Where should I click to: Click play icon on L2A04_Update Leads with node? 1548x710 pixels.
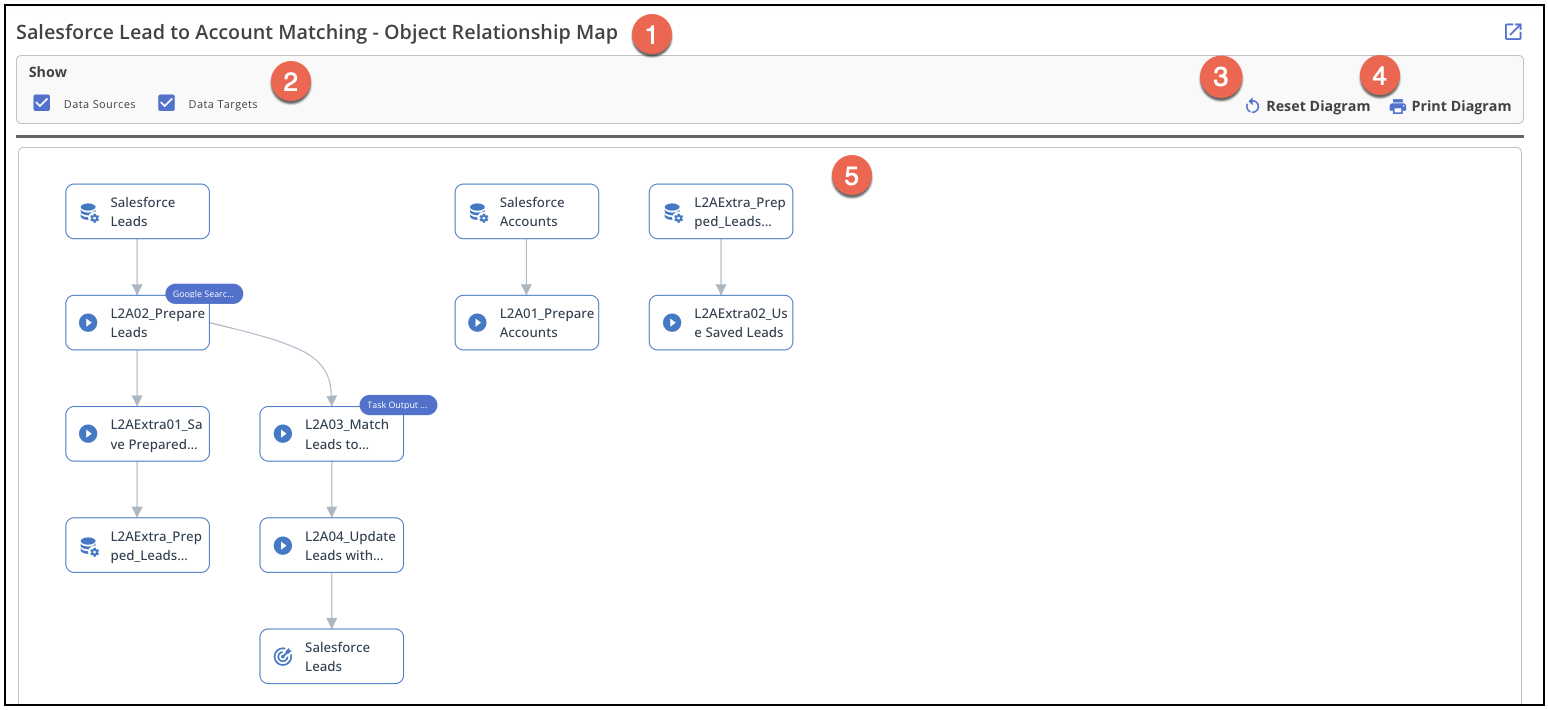click(283, 546)
